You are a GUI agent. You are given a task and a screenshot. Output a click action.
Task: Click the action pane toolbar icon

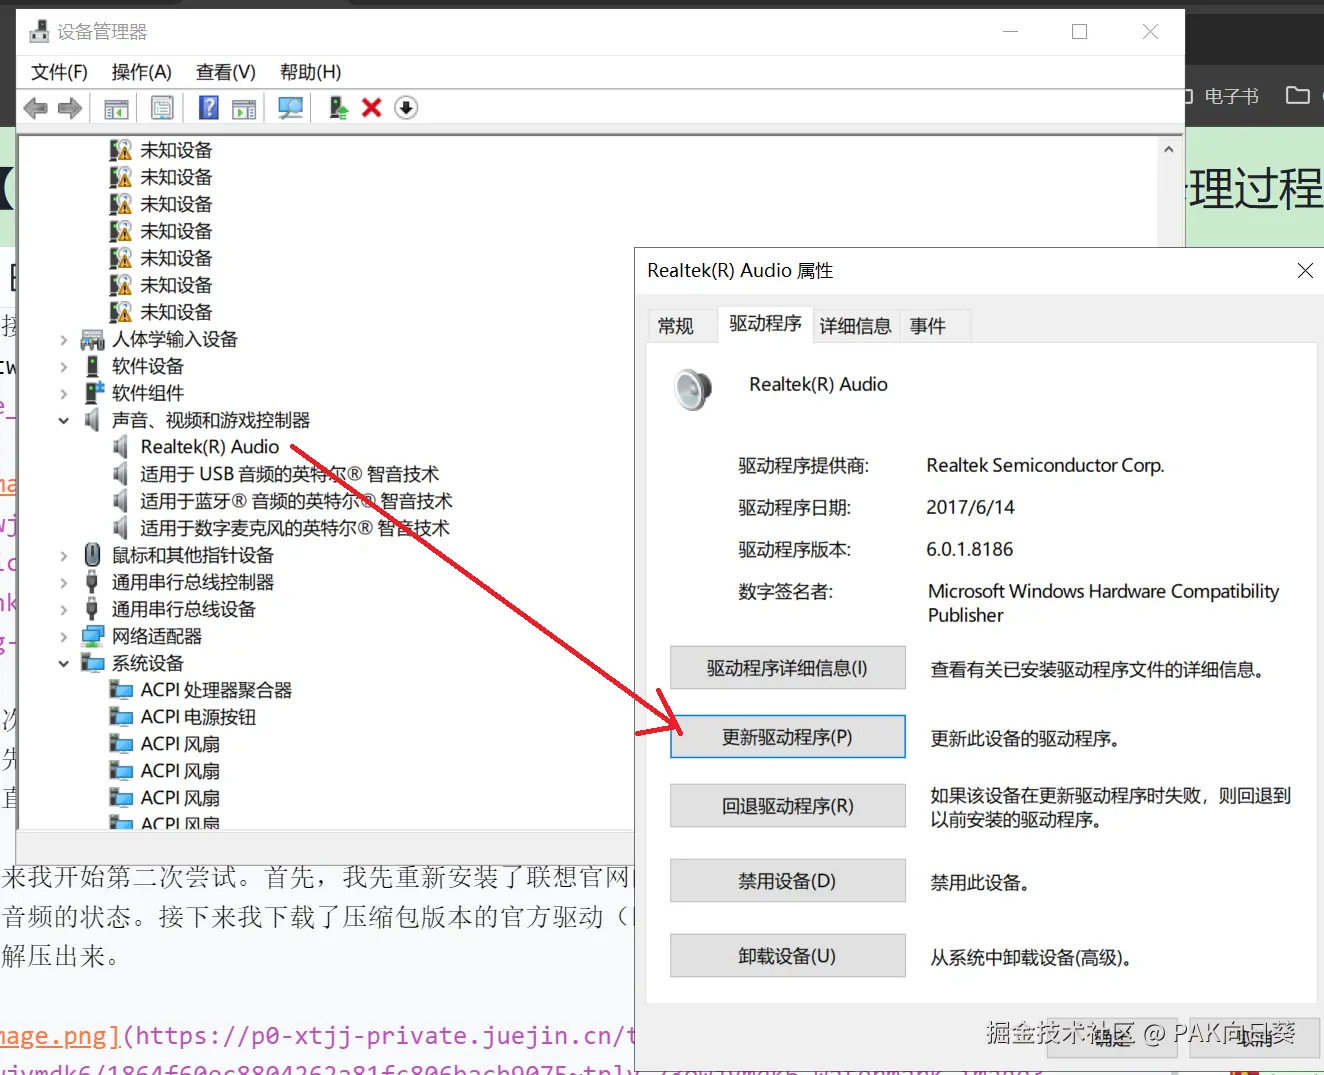pyautogui.click(x=244, y=108)
